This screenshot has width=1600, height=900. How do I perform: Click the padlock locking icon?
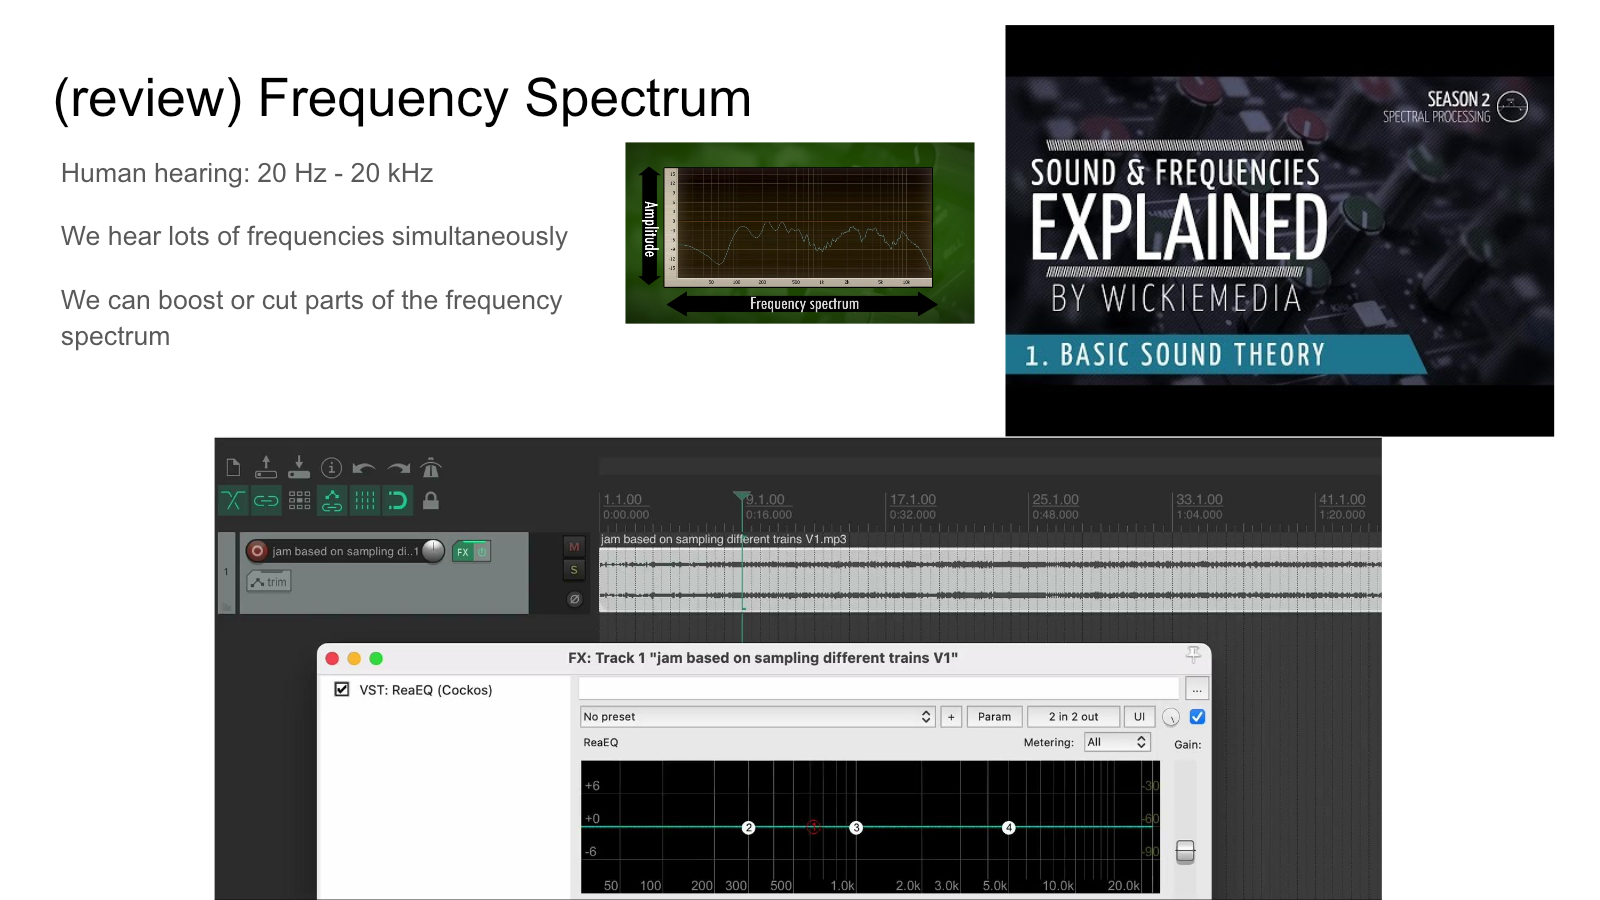(431, 500)
